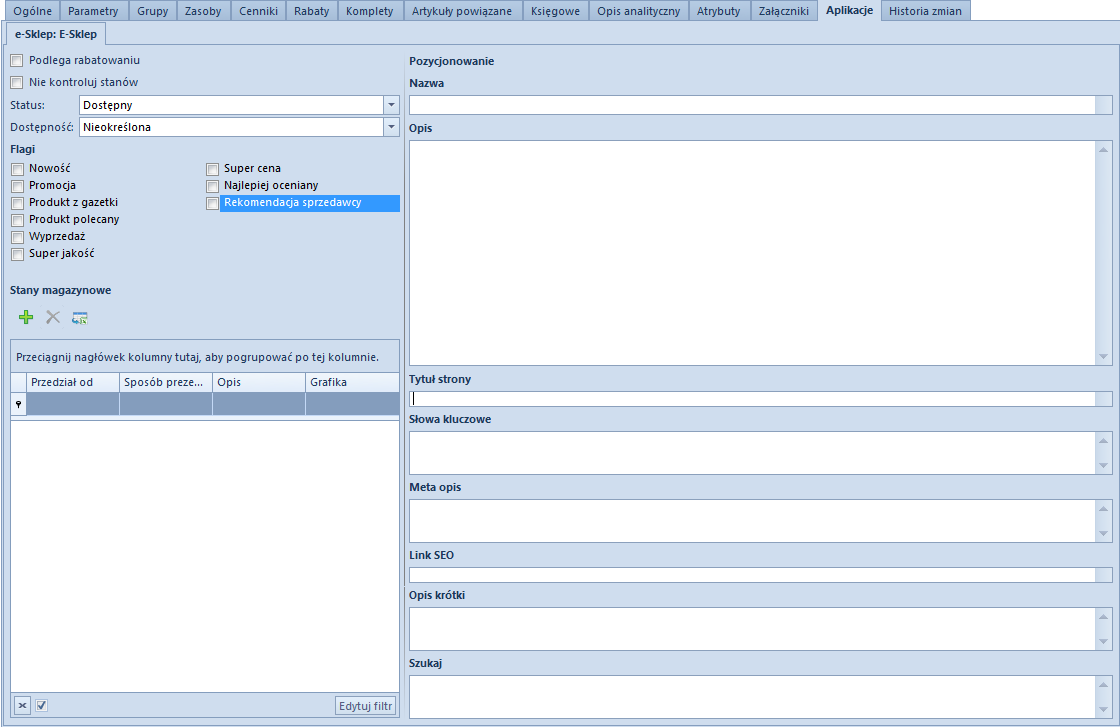Focus the Link SEO field

[752, 575]
